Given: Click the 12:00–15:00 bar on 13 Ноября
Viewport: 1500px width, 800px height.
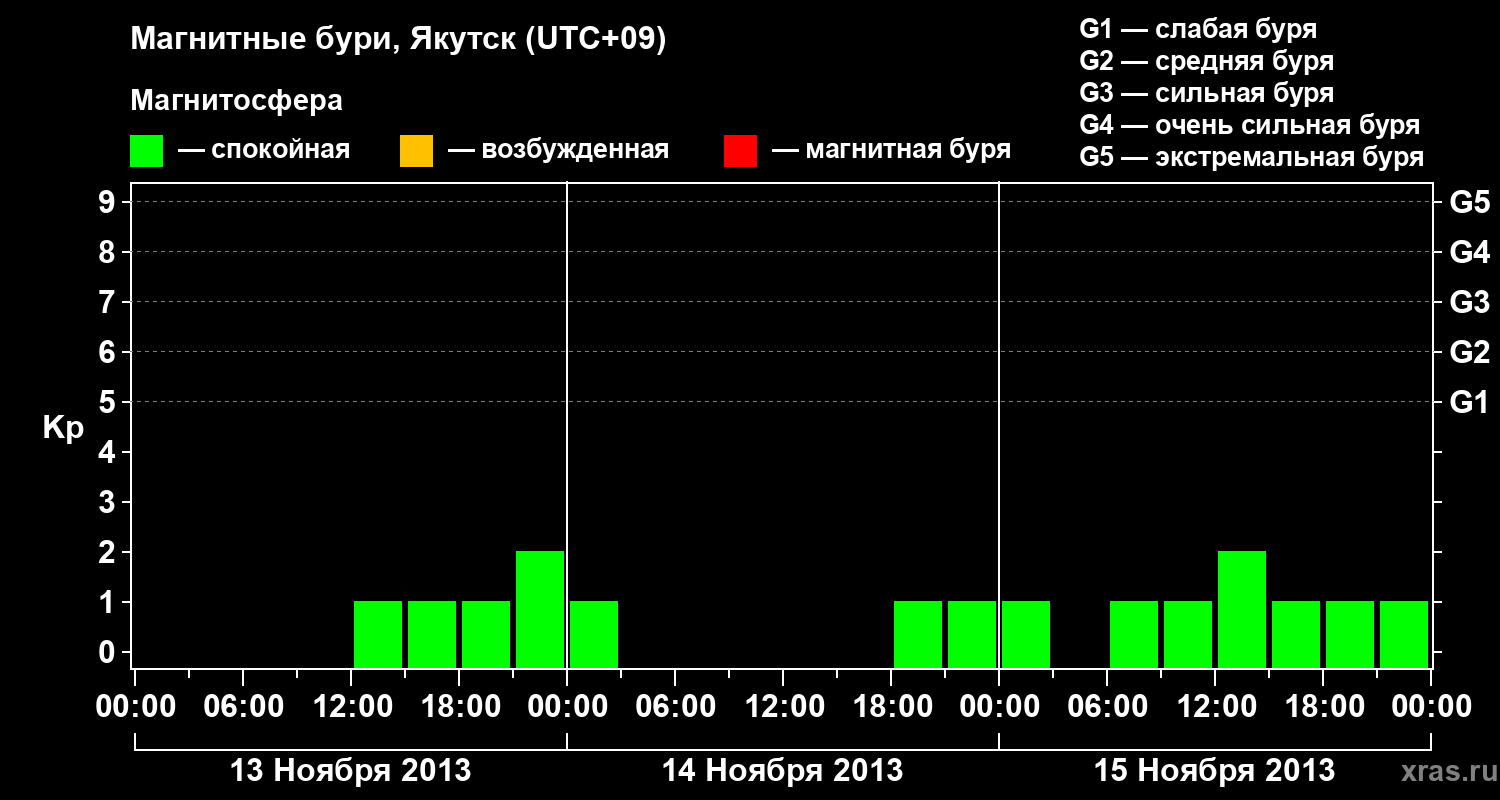Looking at the screenshot, I should pos(378,634).
